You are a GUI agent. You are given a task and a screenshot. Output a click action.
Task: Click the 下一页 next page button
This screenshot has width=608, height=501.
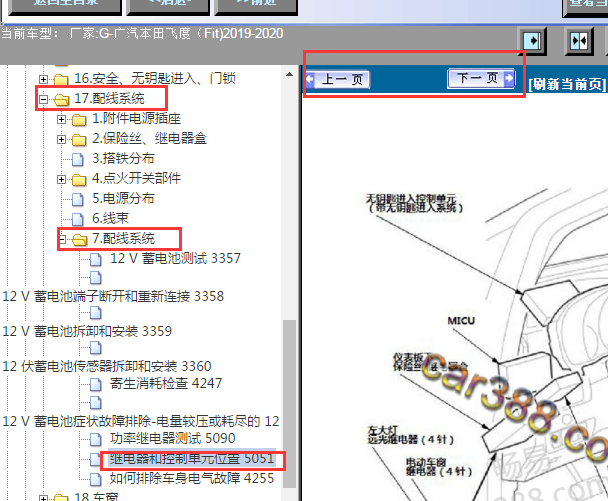[x=481, y=79]
